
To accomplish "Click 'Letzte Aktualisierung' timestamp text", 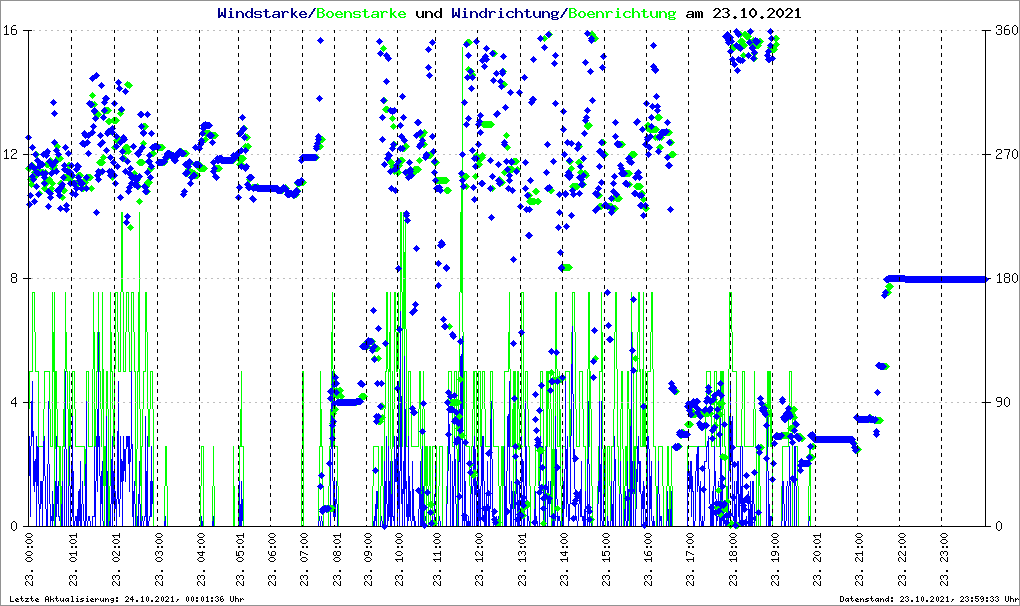I will (x=127, y=599).
